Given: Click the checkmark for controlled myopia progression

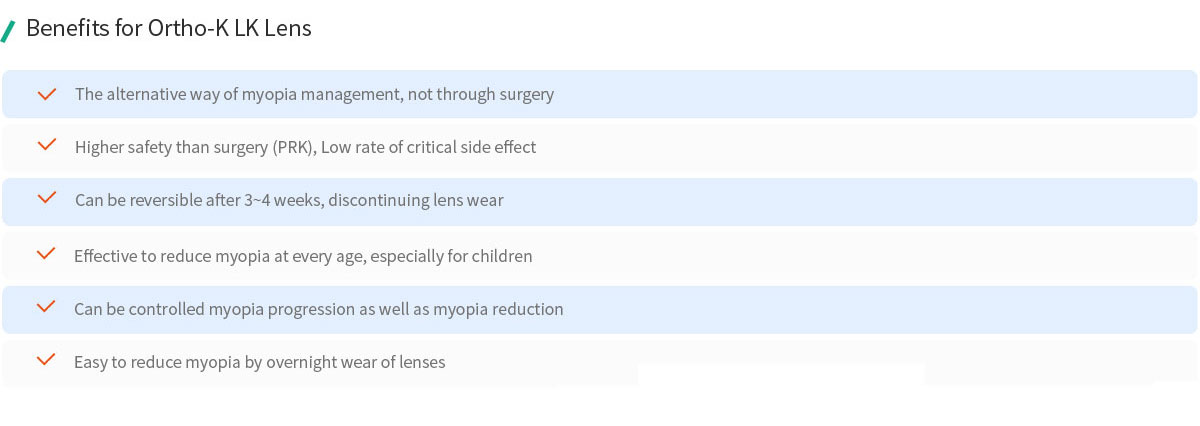Looking at the screenshot, I should 46,308.
